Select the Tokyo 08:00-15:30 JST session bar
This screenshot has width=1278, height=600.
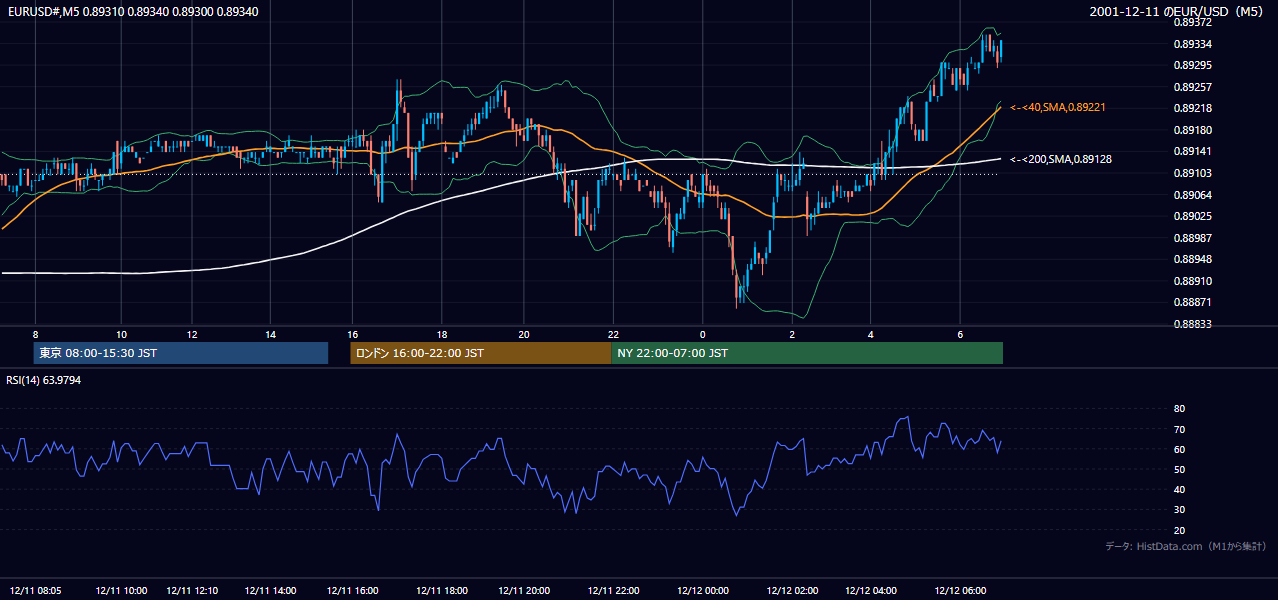click(x=181, y=353)
